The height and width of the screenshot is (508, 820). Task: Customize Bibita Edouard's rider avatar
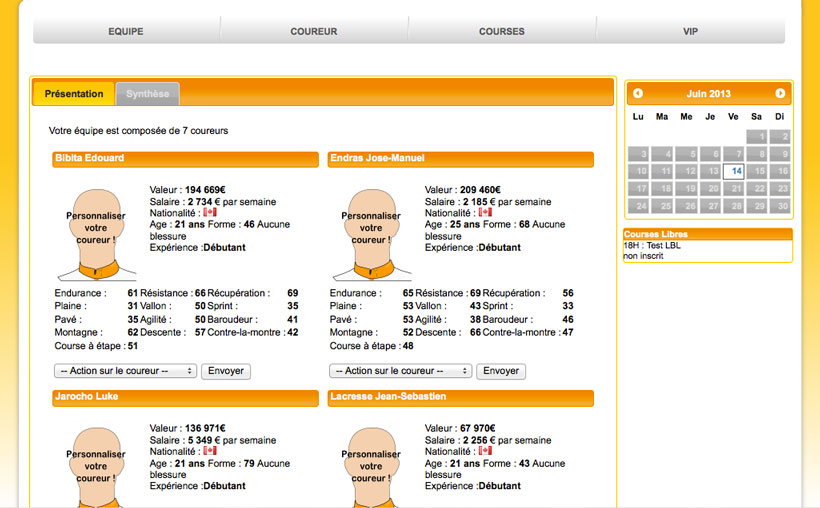pos(96,234)
